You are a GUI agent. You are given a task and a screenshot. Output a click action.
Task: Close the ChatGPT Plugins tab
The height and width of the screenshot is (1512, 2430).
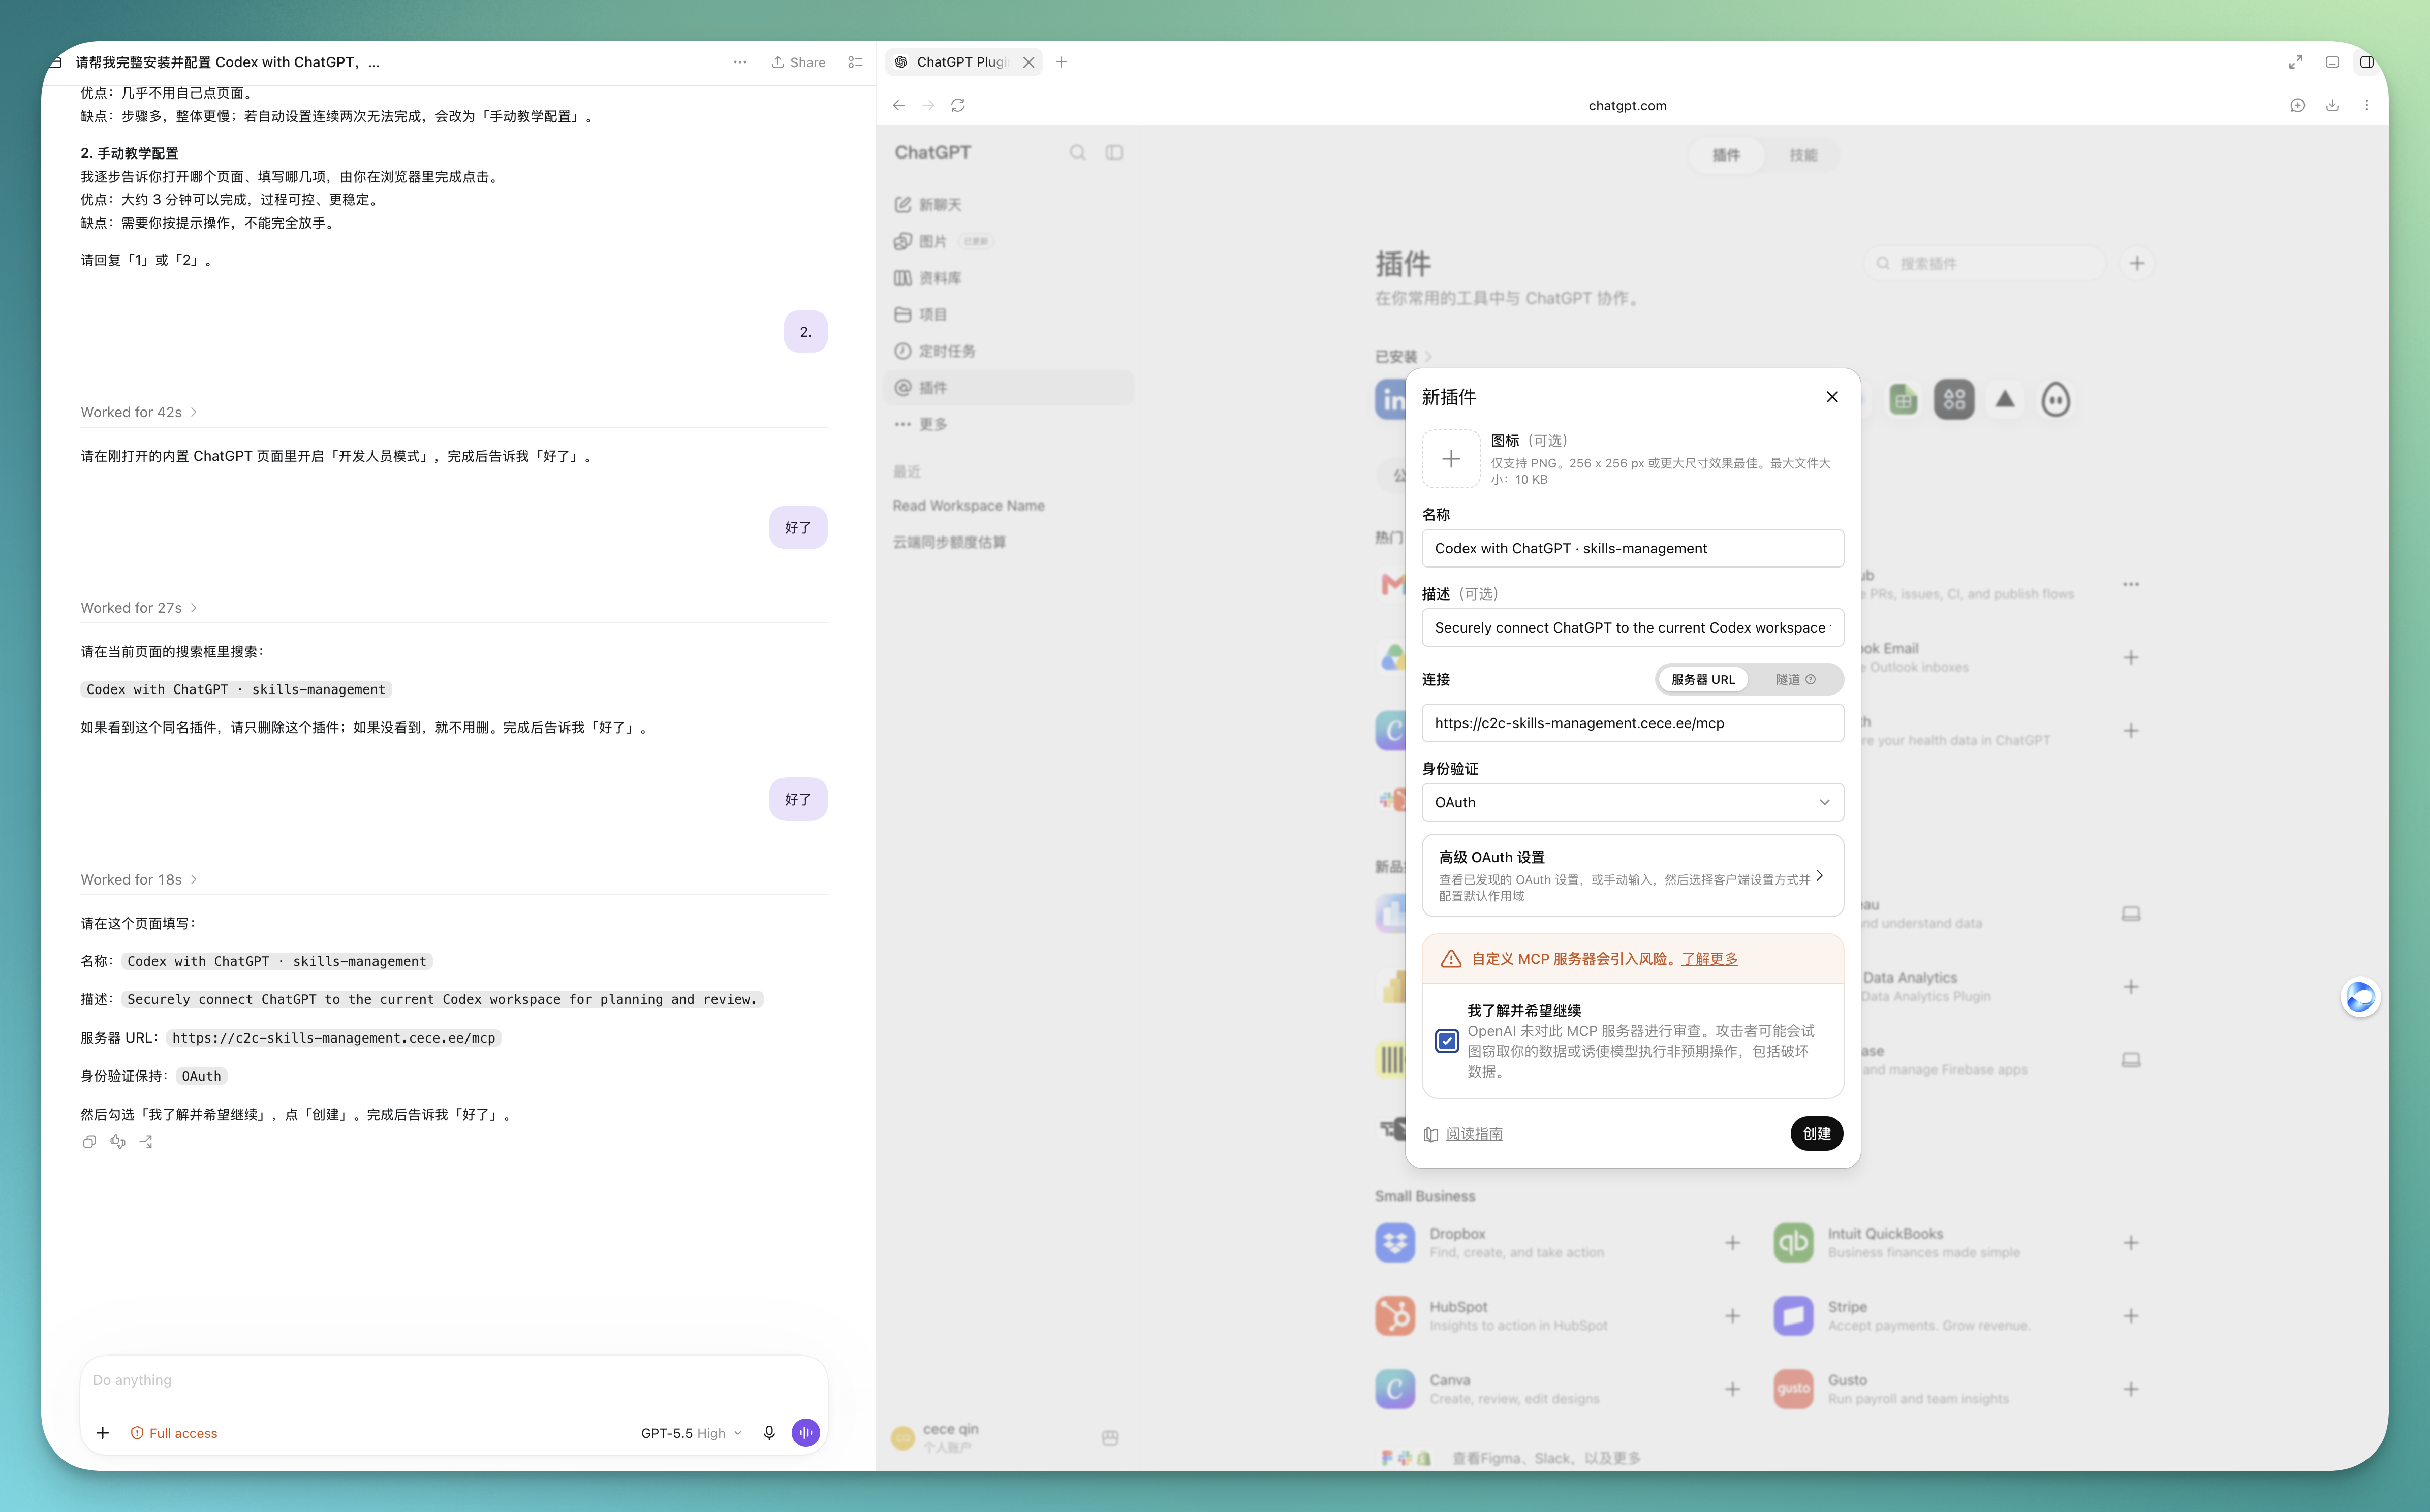pyautogui.click(x=1029, y=62)
